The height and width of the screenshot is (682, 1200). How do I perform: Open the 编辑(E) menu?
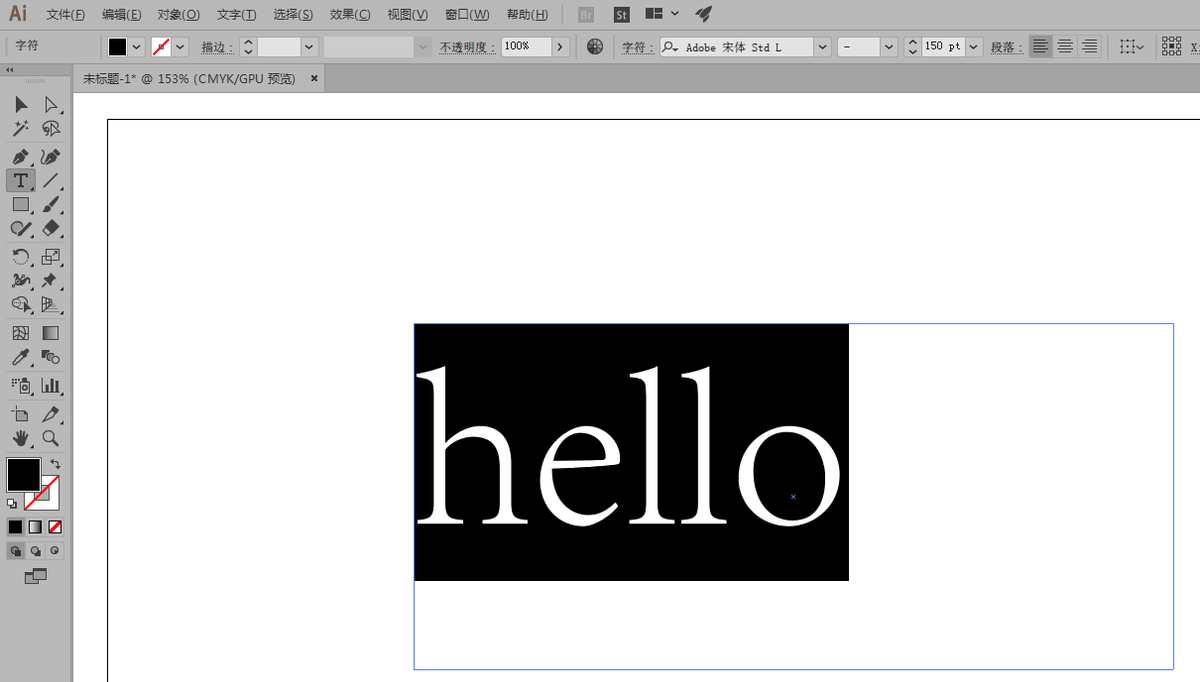(121, 14)
